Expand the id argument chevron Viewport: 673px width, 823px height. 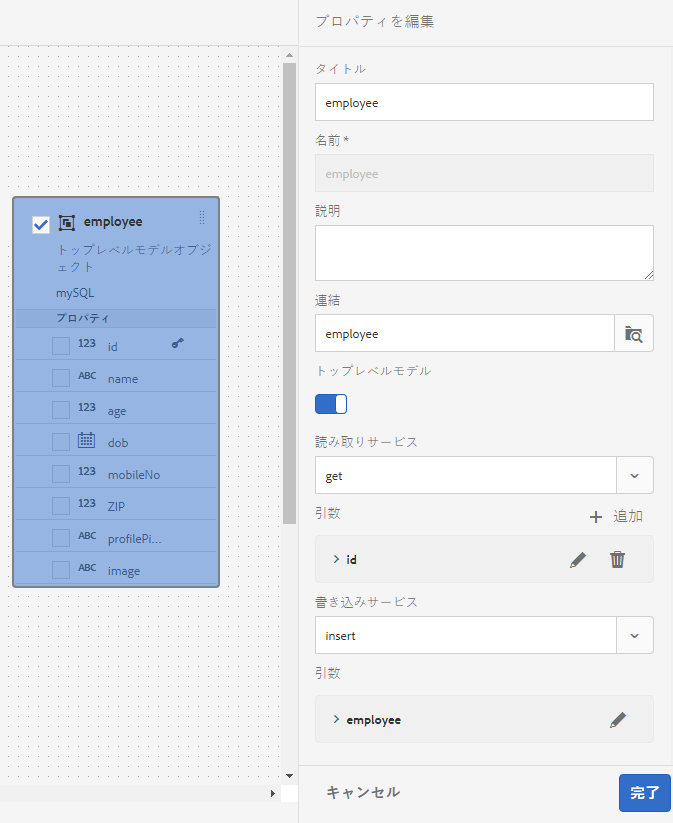[336, 559]
